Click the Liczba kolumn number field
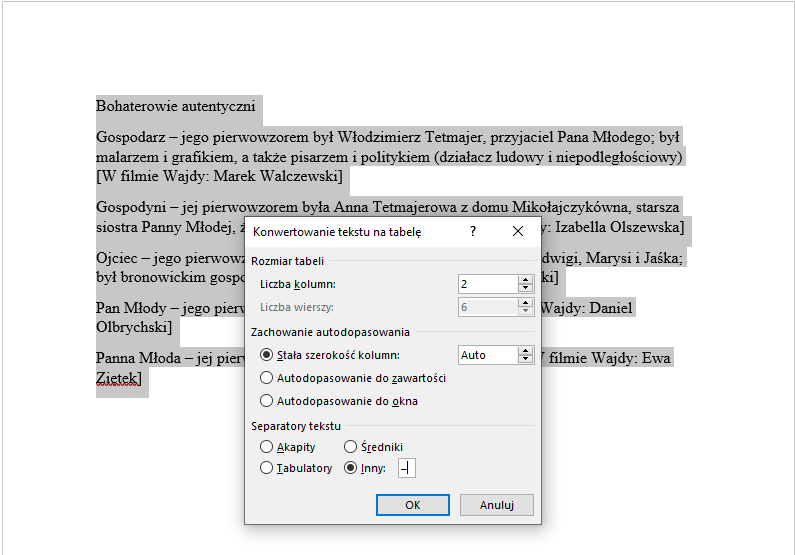The width and height of the screenshot is (795, 555). click(x=487, y=284)
